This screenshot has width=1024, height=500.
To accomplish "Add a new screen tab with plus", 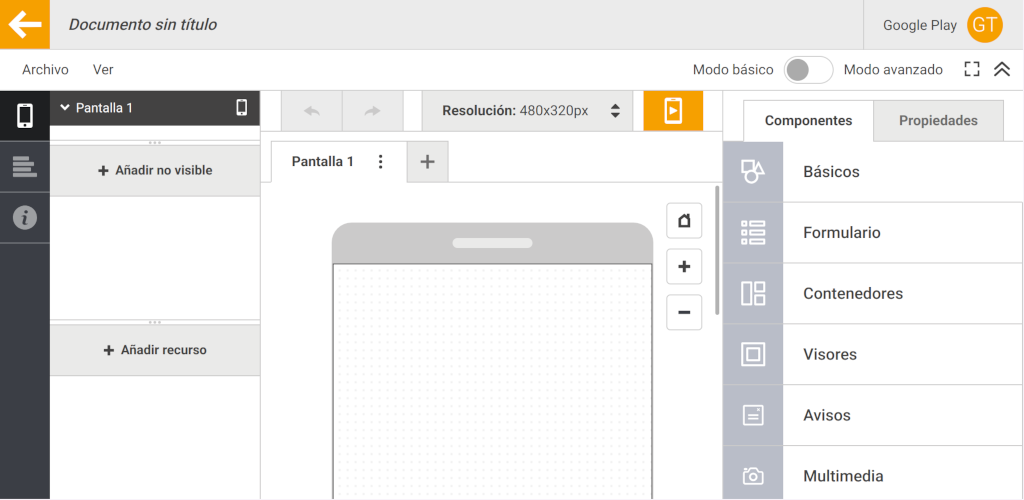I will coord(427,161).
